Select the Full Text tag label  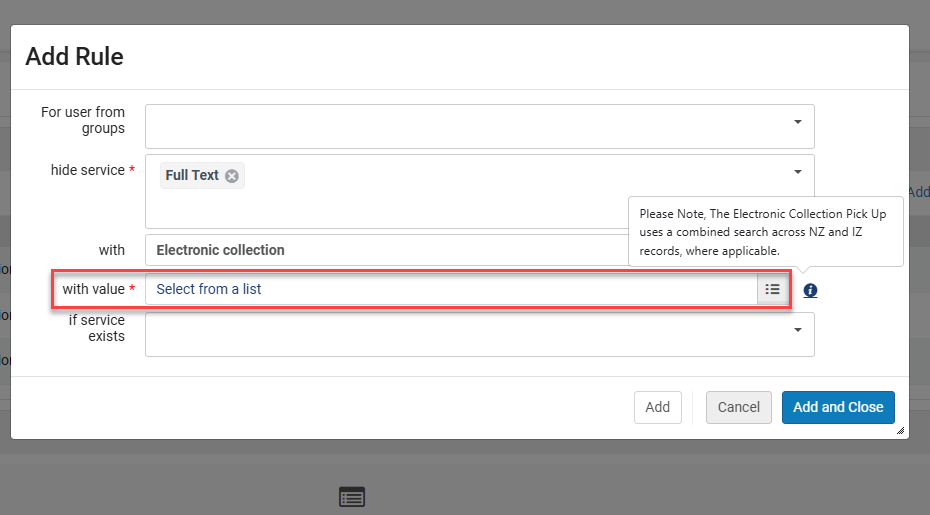point(192,175)
